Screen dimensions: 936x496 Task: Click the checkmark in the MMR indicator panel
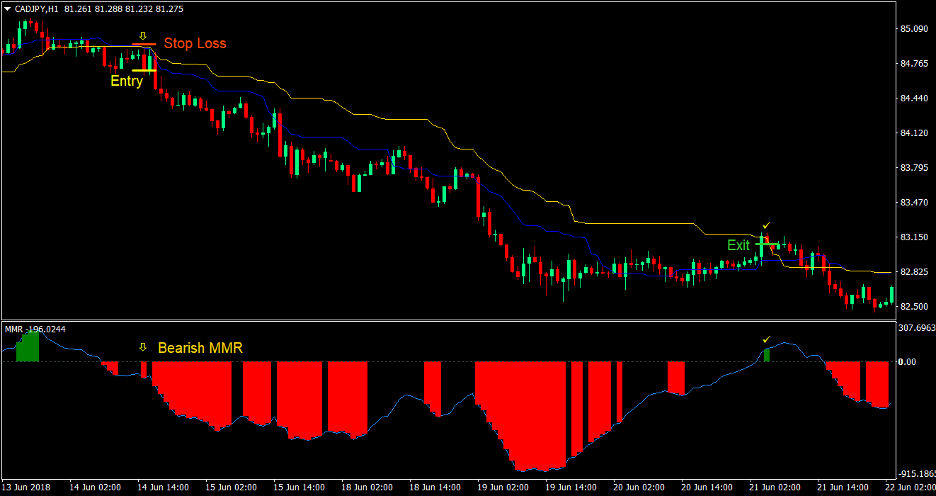[766, 340]
